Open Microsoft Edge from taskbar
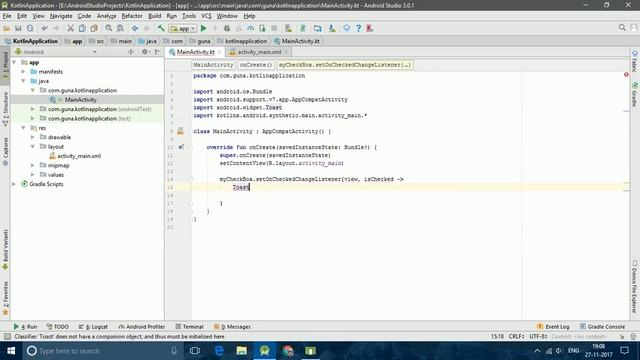 pyautogui.click(x=219, y=351)
